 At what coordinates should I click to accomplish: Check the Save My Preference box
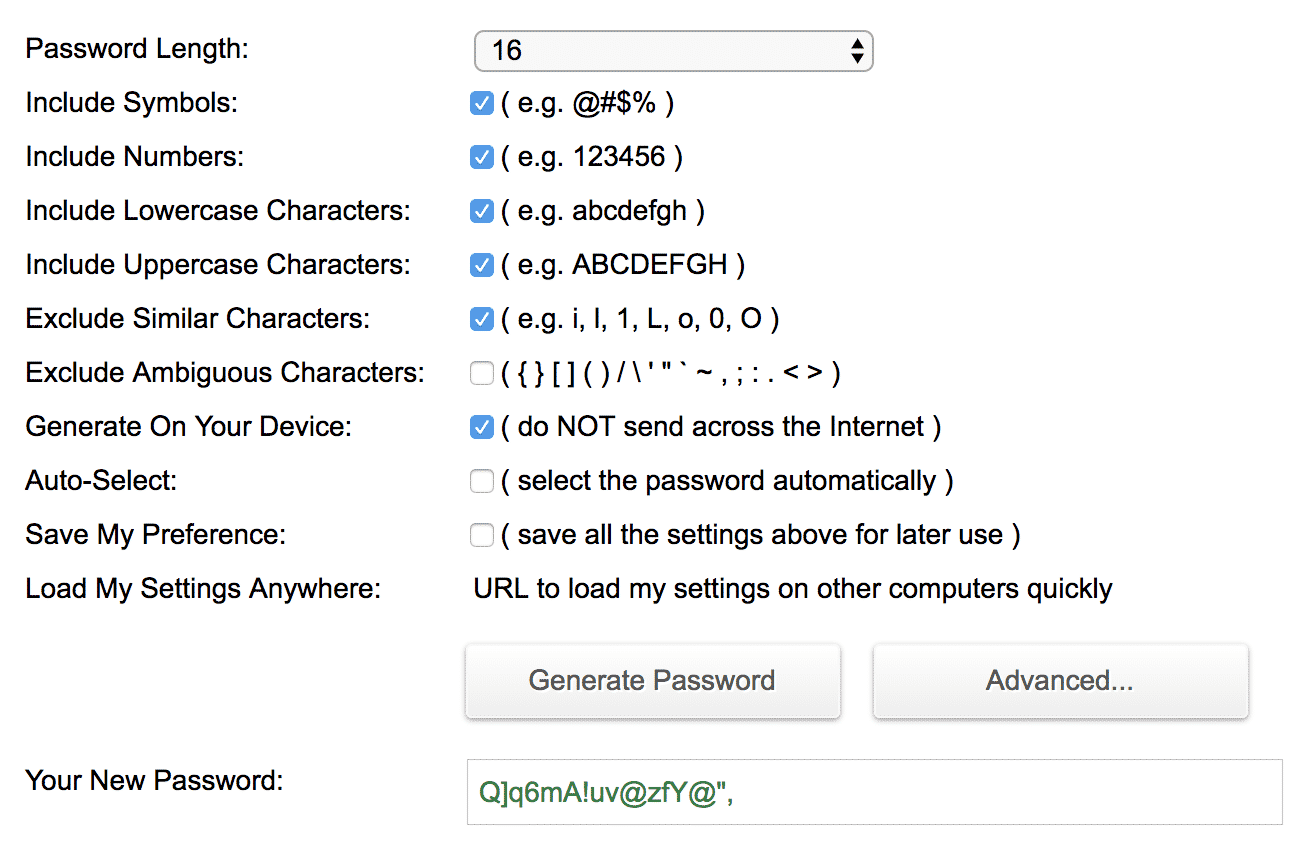coord(481,535)
